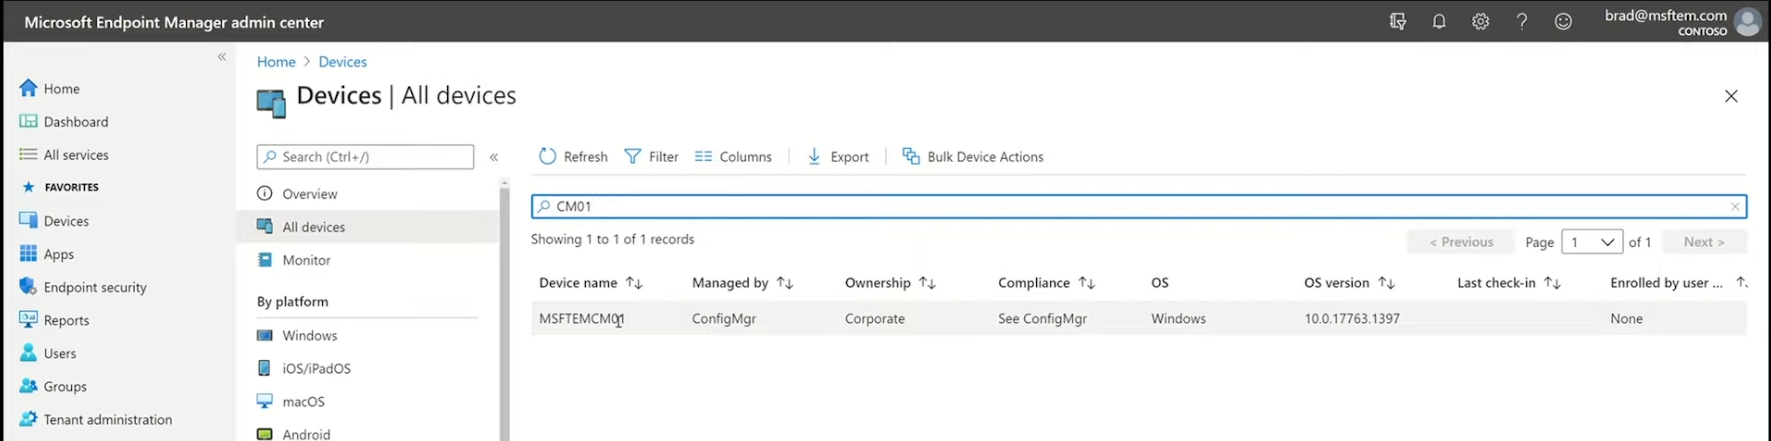Open the MSFTEMCM01 device link
This screenshot has height=441, width=1771.
pyautogui.click(x=581, y=318)
